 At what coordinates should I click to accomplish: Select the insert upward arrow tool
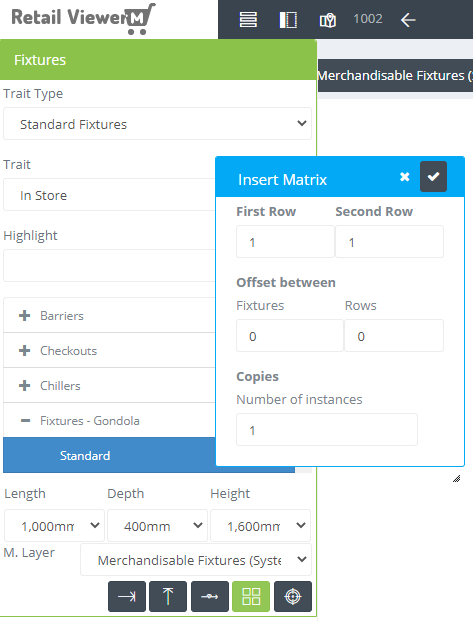click(168, 596)
